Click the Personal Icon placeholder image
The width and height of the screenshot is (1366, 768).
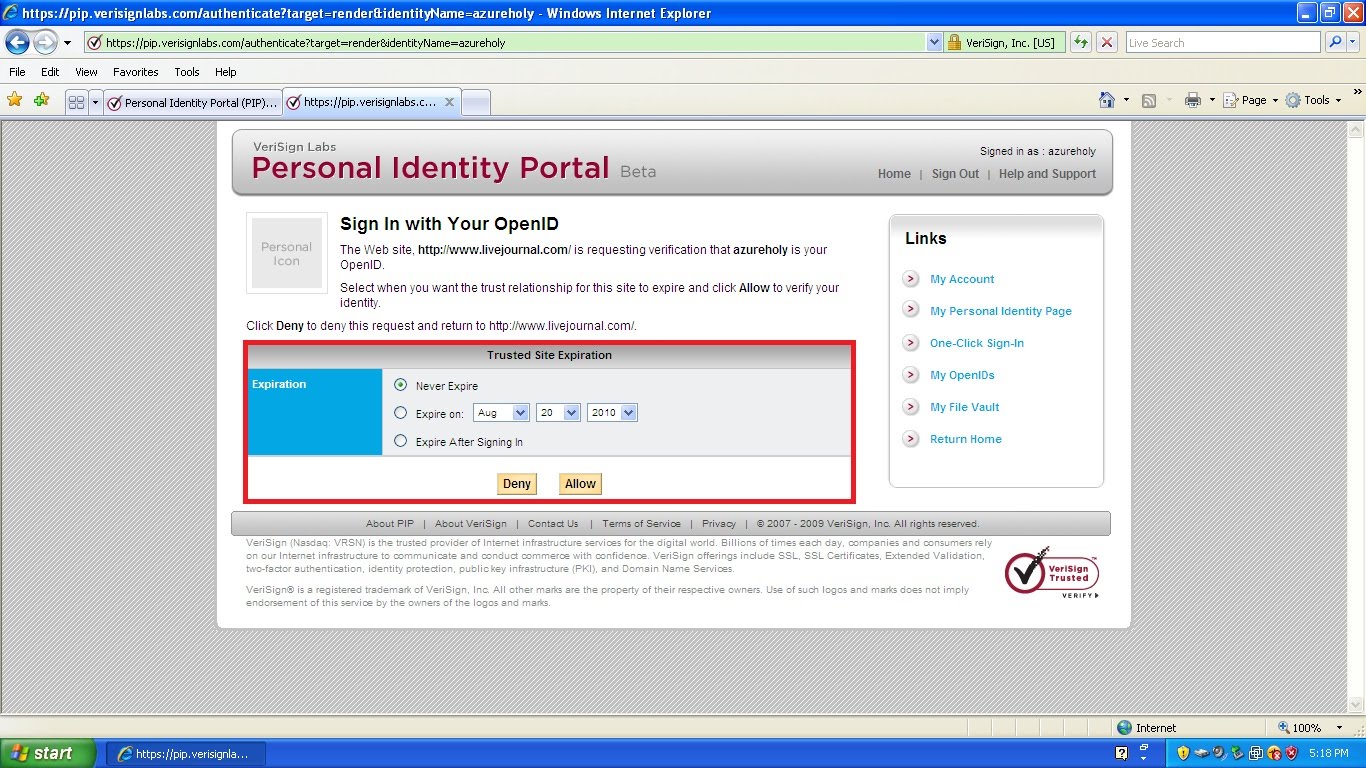click(287, 253)
